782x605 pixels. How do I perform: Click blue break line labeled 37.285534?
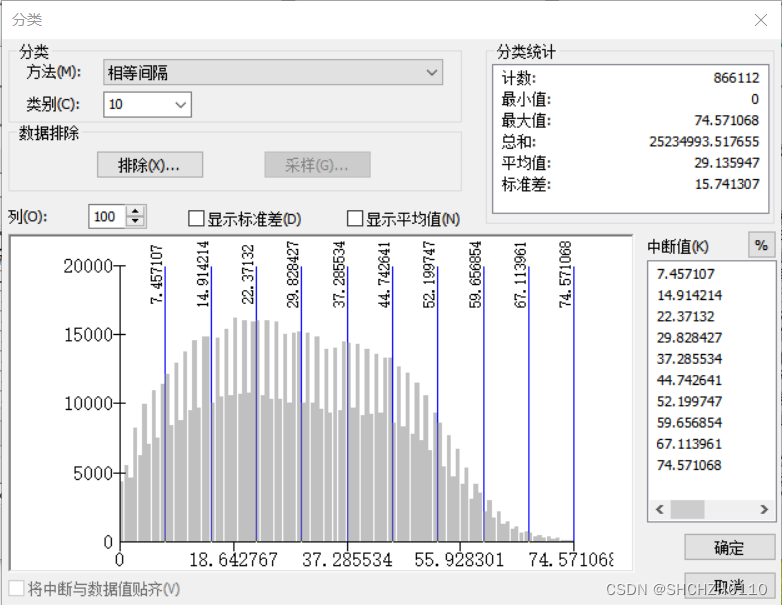[348, 404]
